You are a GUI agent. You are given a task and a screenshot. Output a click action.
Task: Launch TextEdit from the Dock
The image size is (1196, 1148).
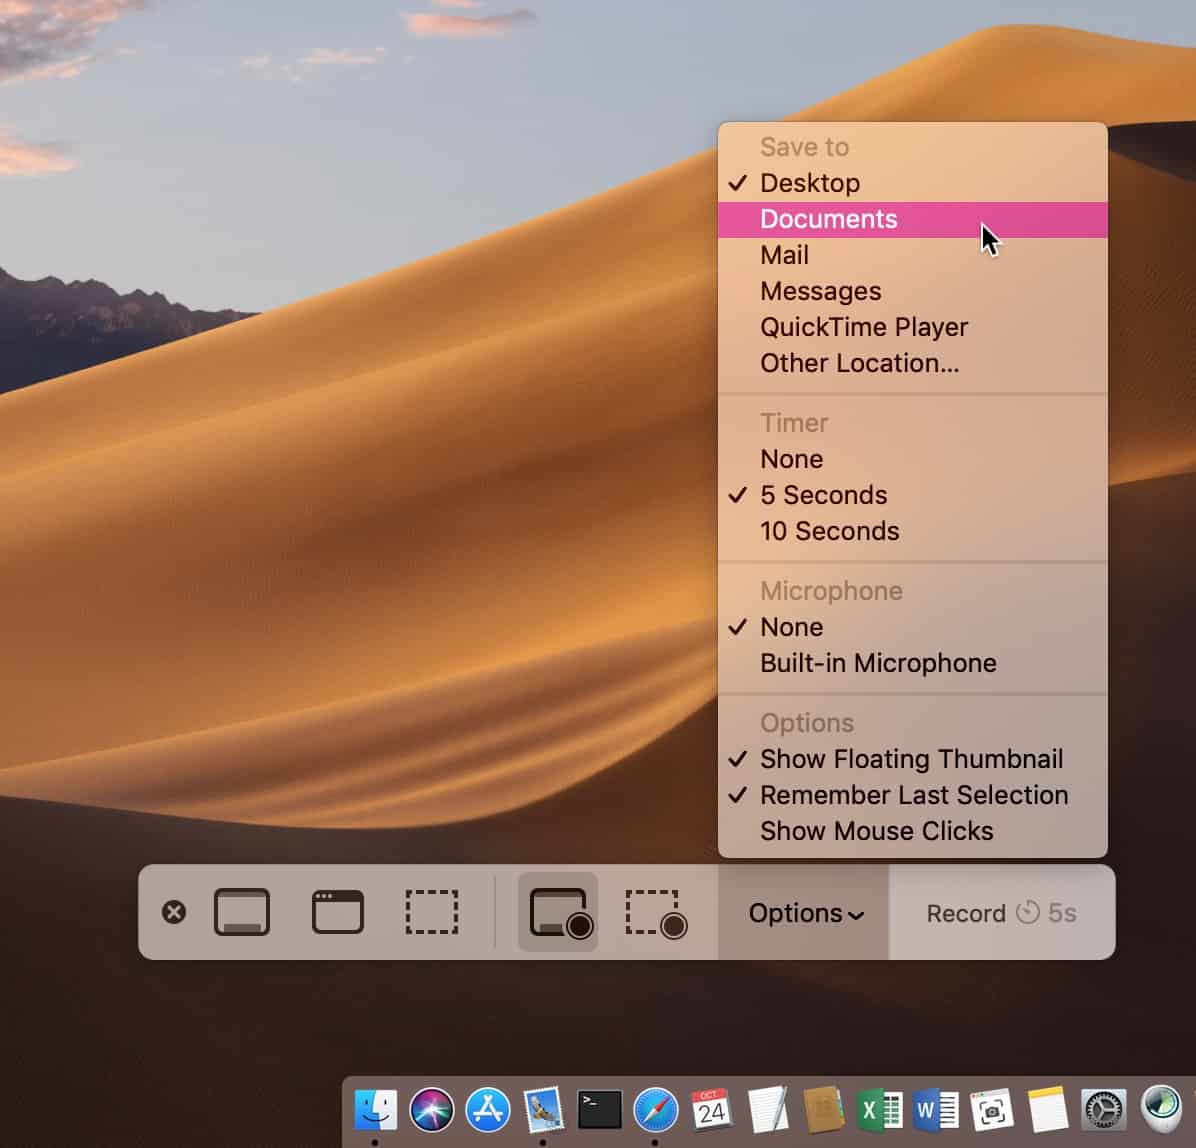coord(767,1109)
